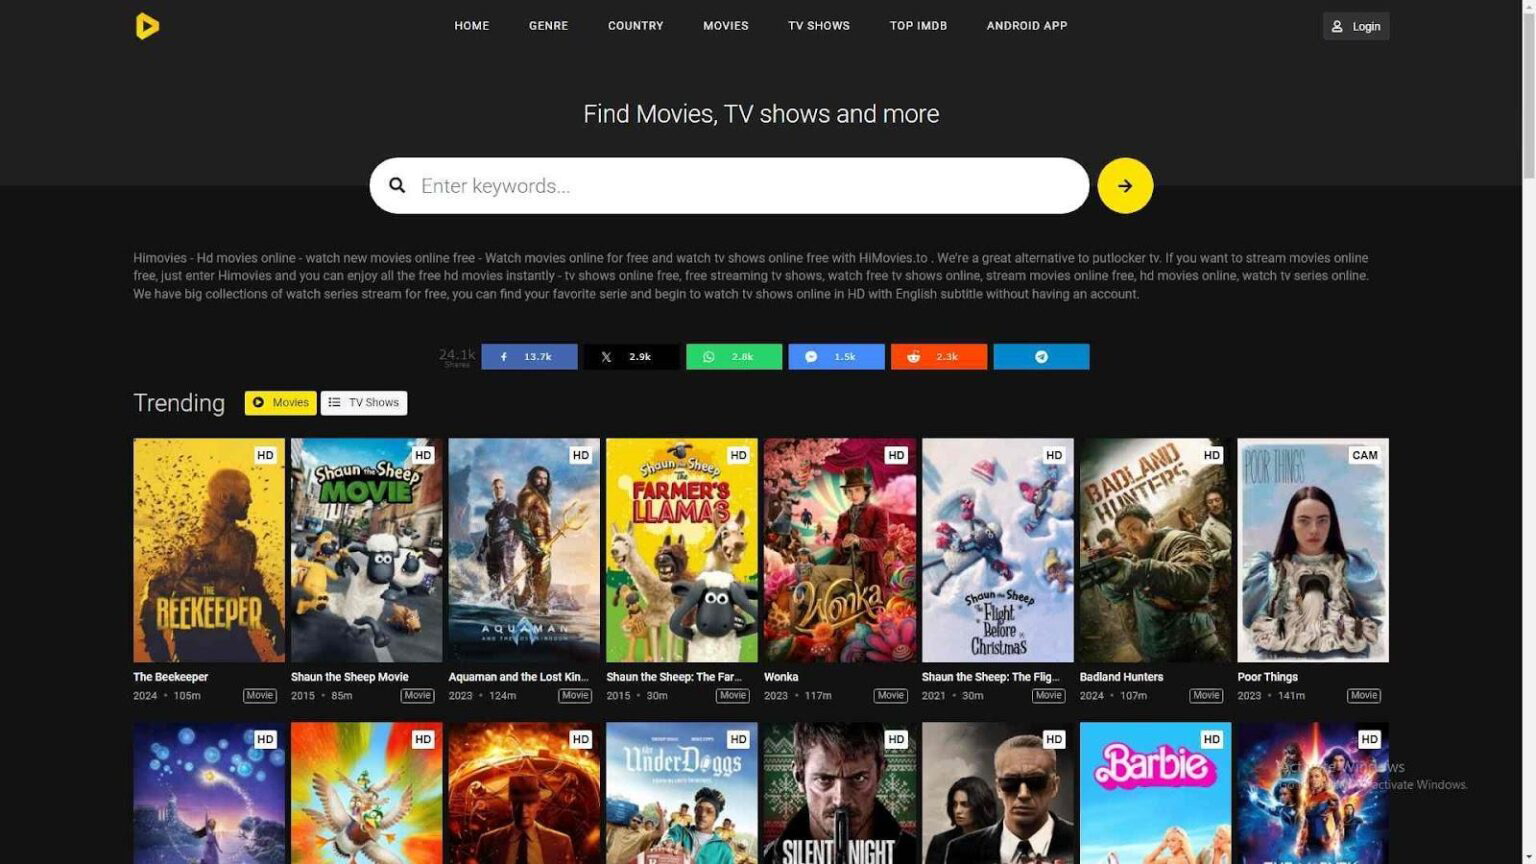Switch Trending to Movies
The image size is (1536, 864).
(x=280, y=403)
